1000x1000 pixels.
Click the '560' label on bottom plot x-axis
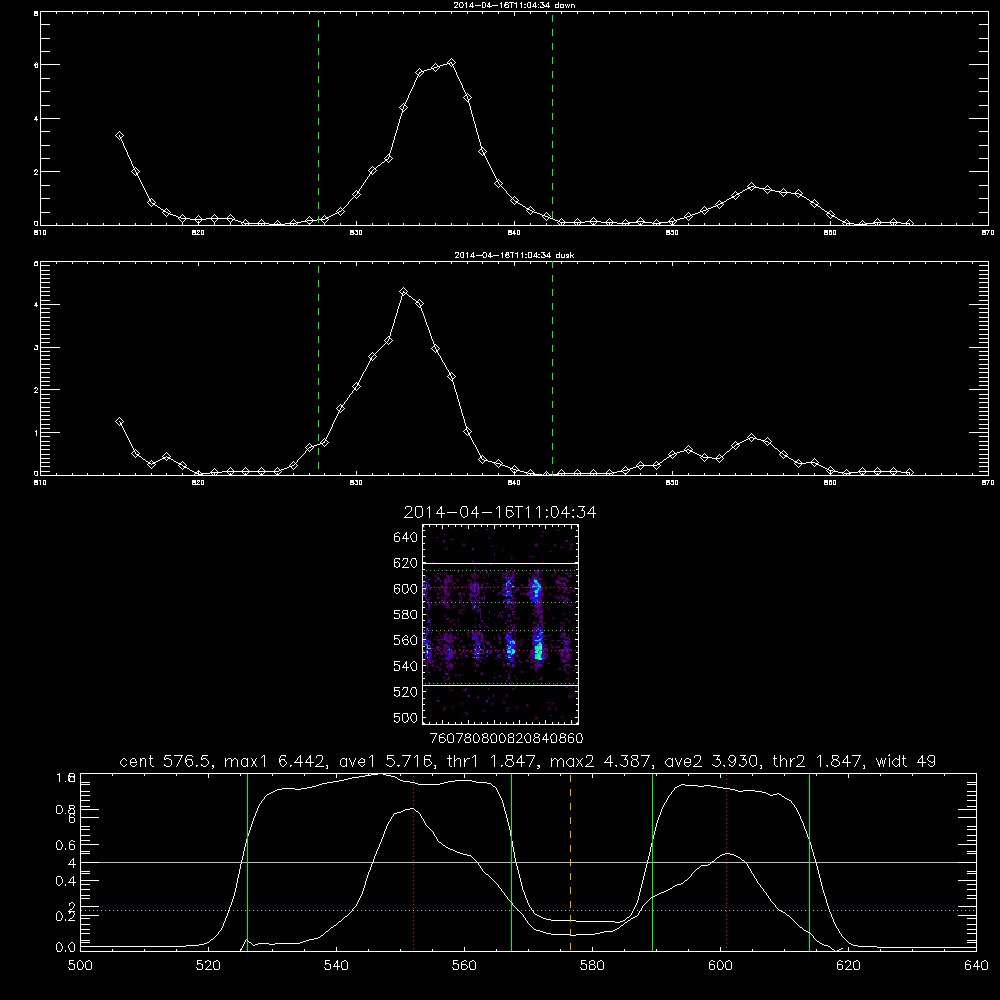tap(464, 966)
